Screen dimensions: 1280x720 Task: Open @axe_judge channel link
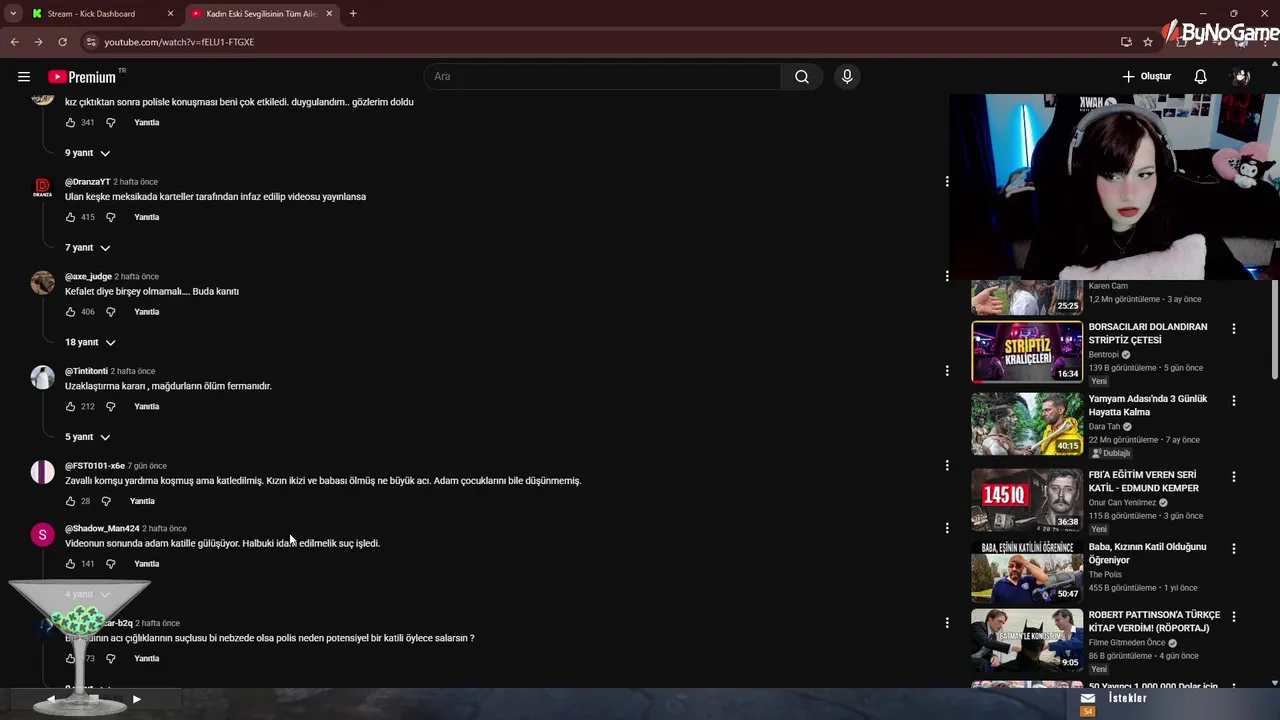pyautogui.click(x=88, y=276)
